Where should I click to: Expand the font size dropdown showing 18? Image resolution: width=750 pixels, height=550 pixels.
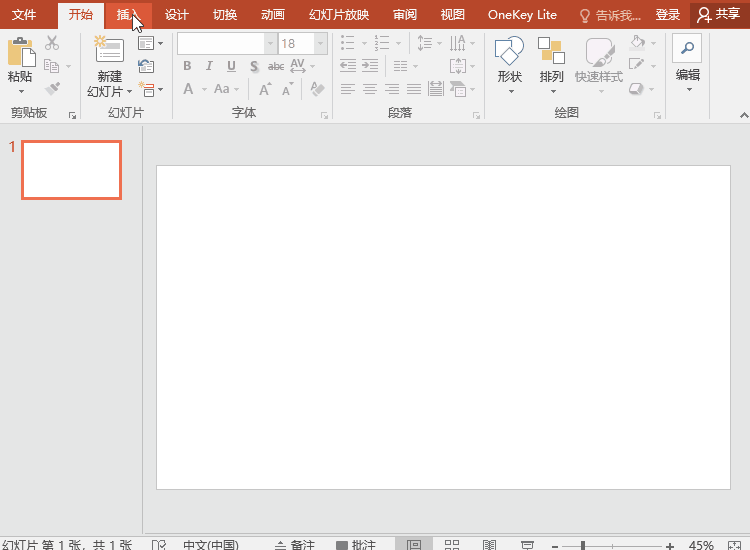tap(320, 44)
